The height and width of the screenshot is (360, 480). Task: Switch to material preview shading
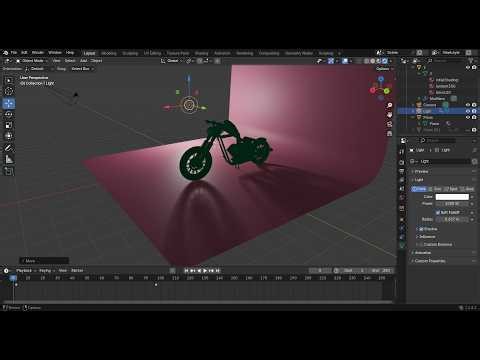pos(379,61)
